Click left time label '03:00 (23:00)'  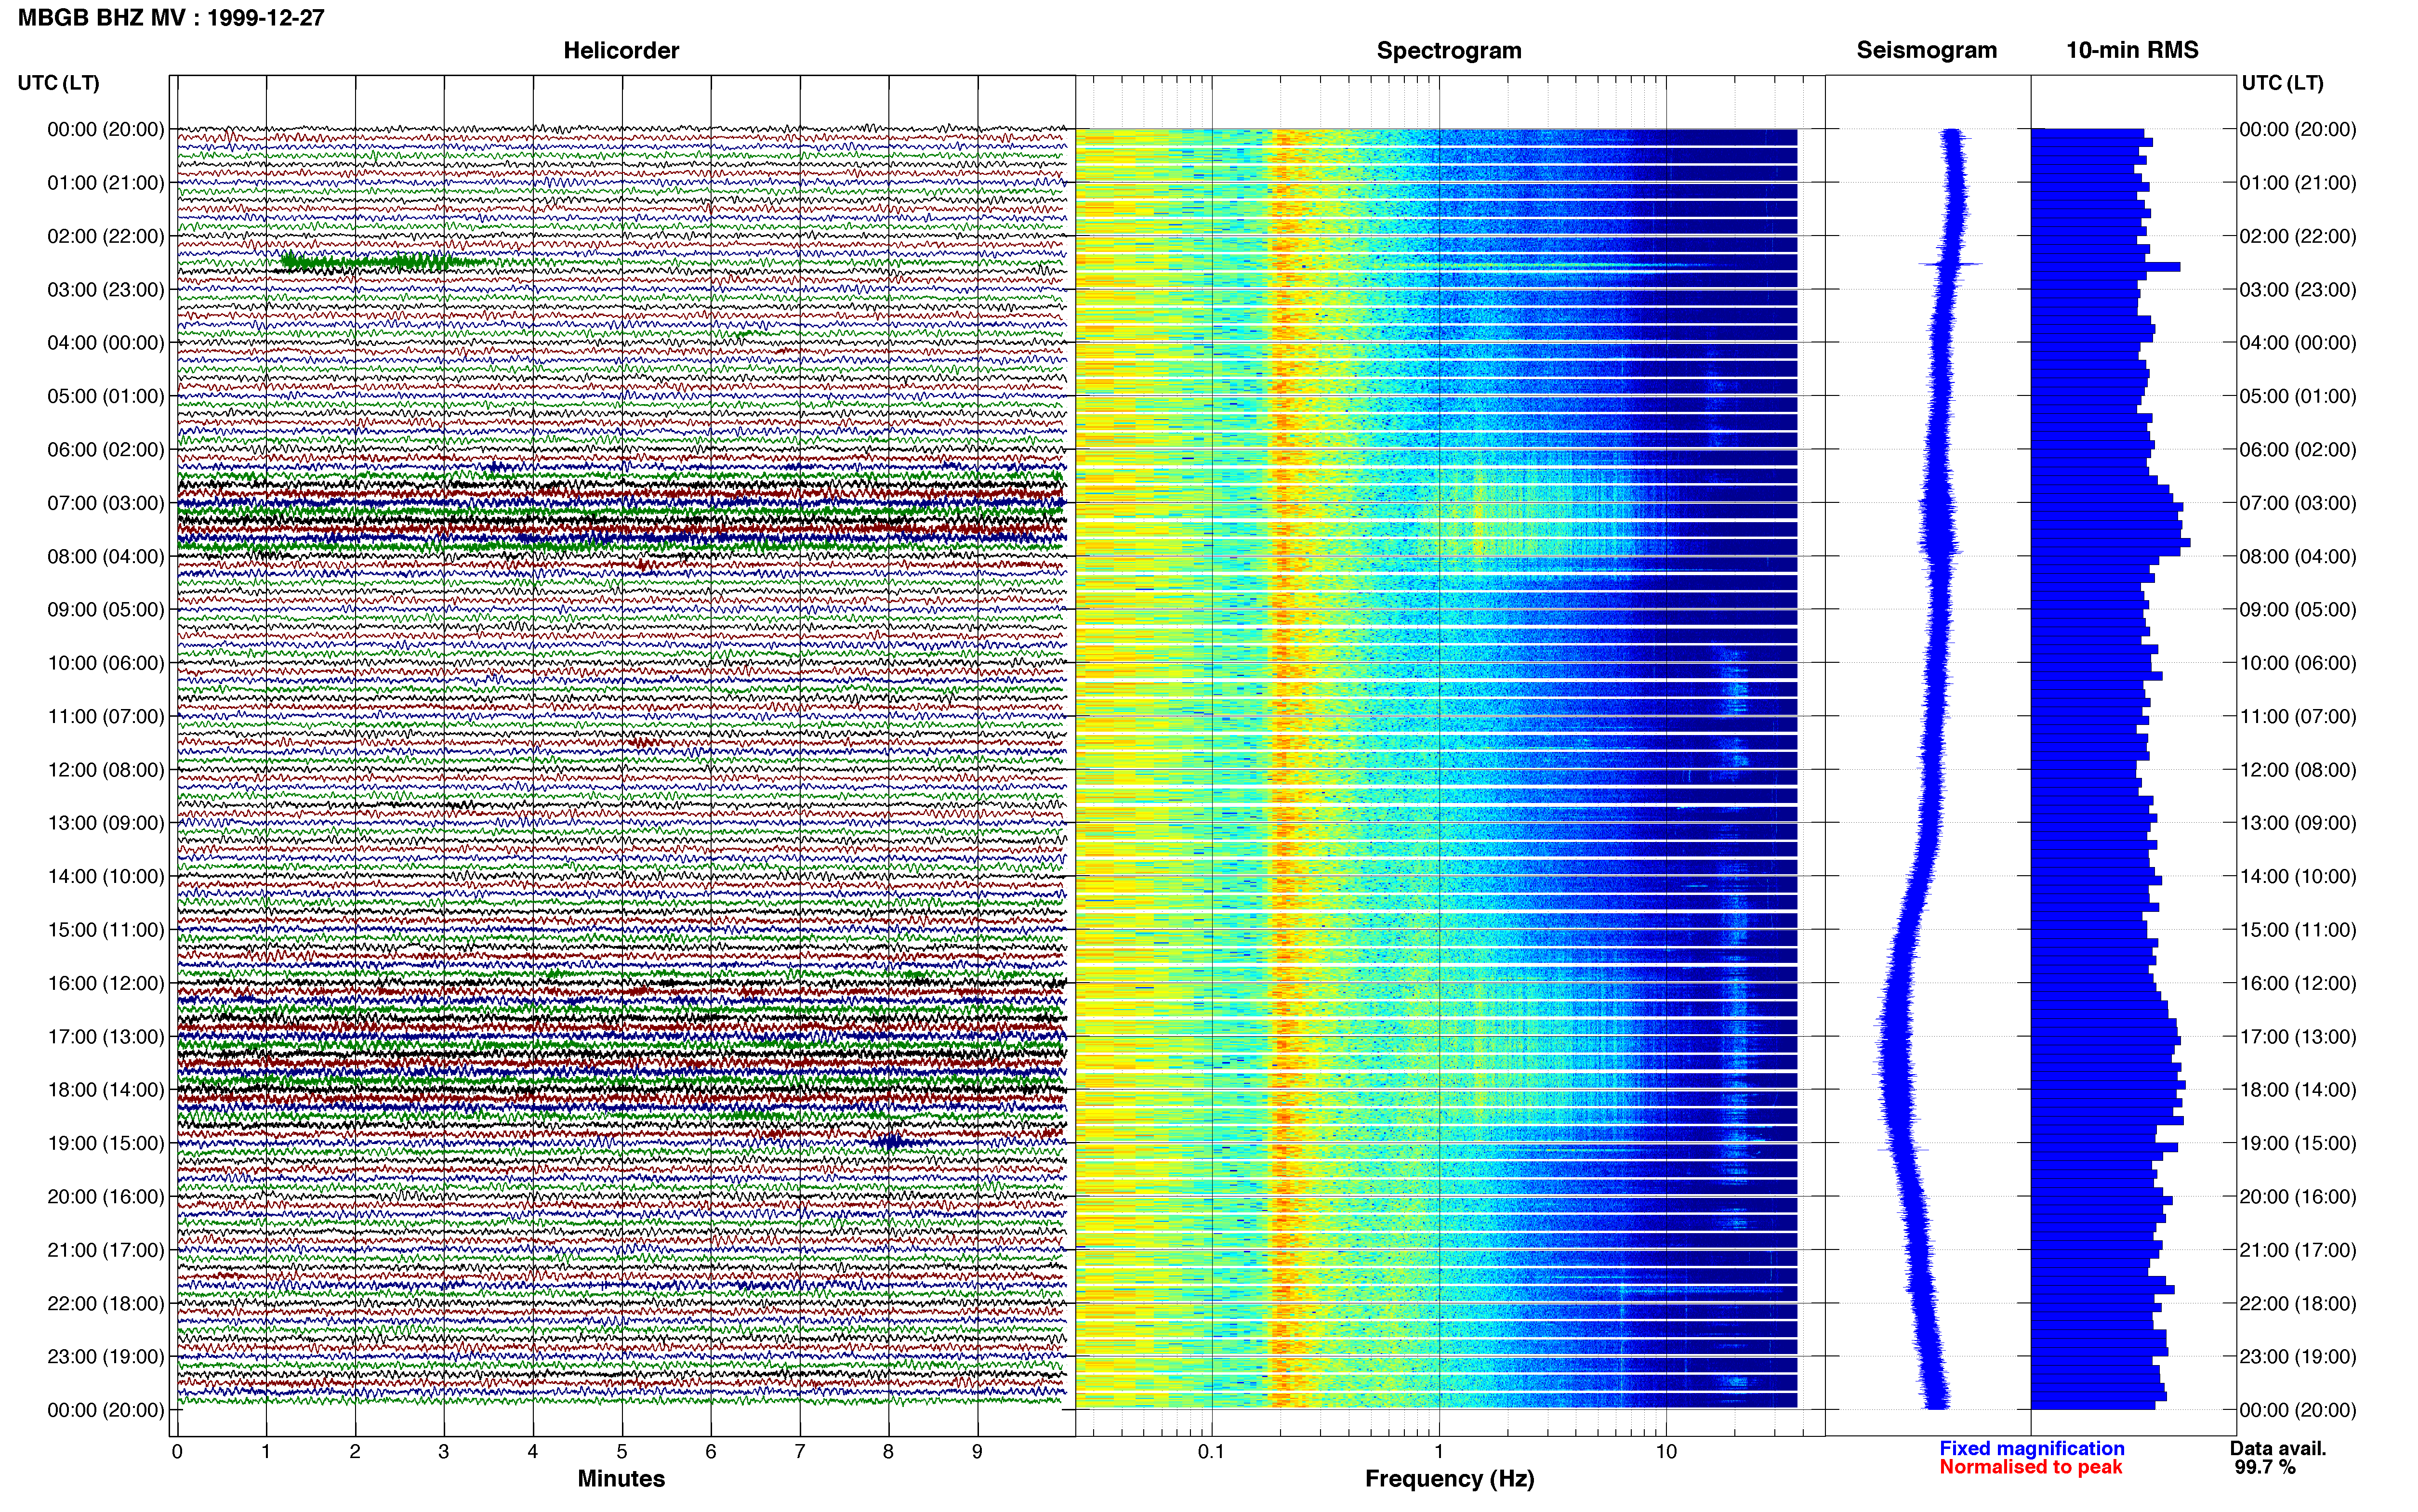pyautogui.click(x=106, y=290)
